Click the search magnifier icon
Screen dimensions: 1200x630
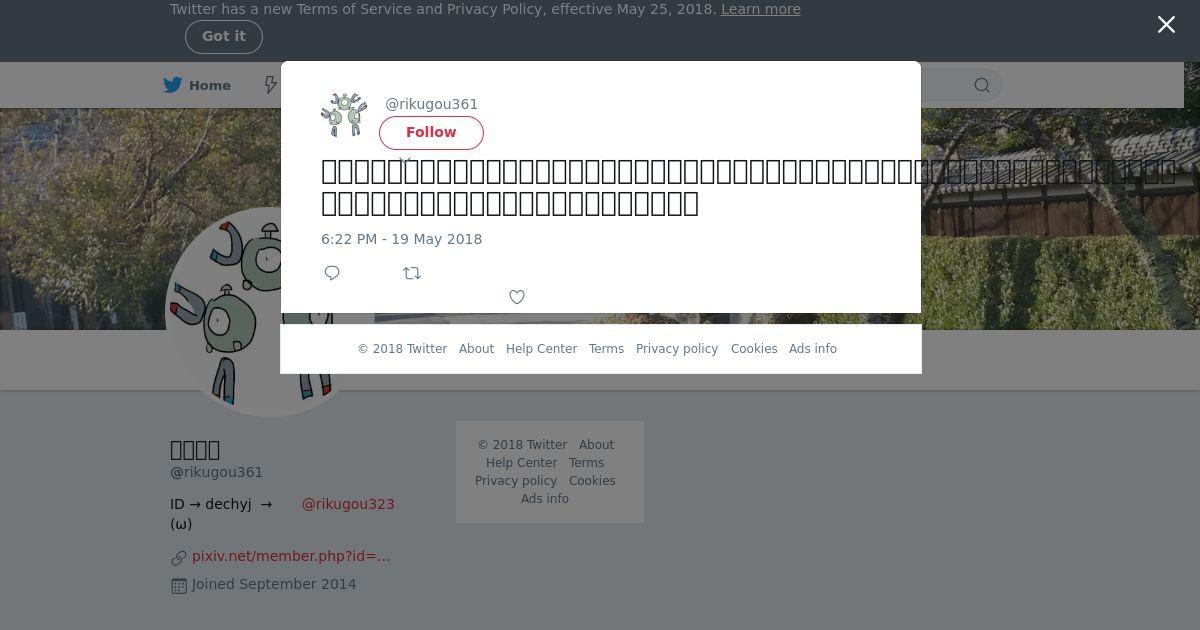pyautogui.click(x=982, y=85)
